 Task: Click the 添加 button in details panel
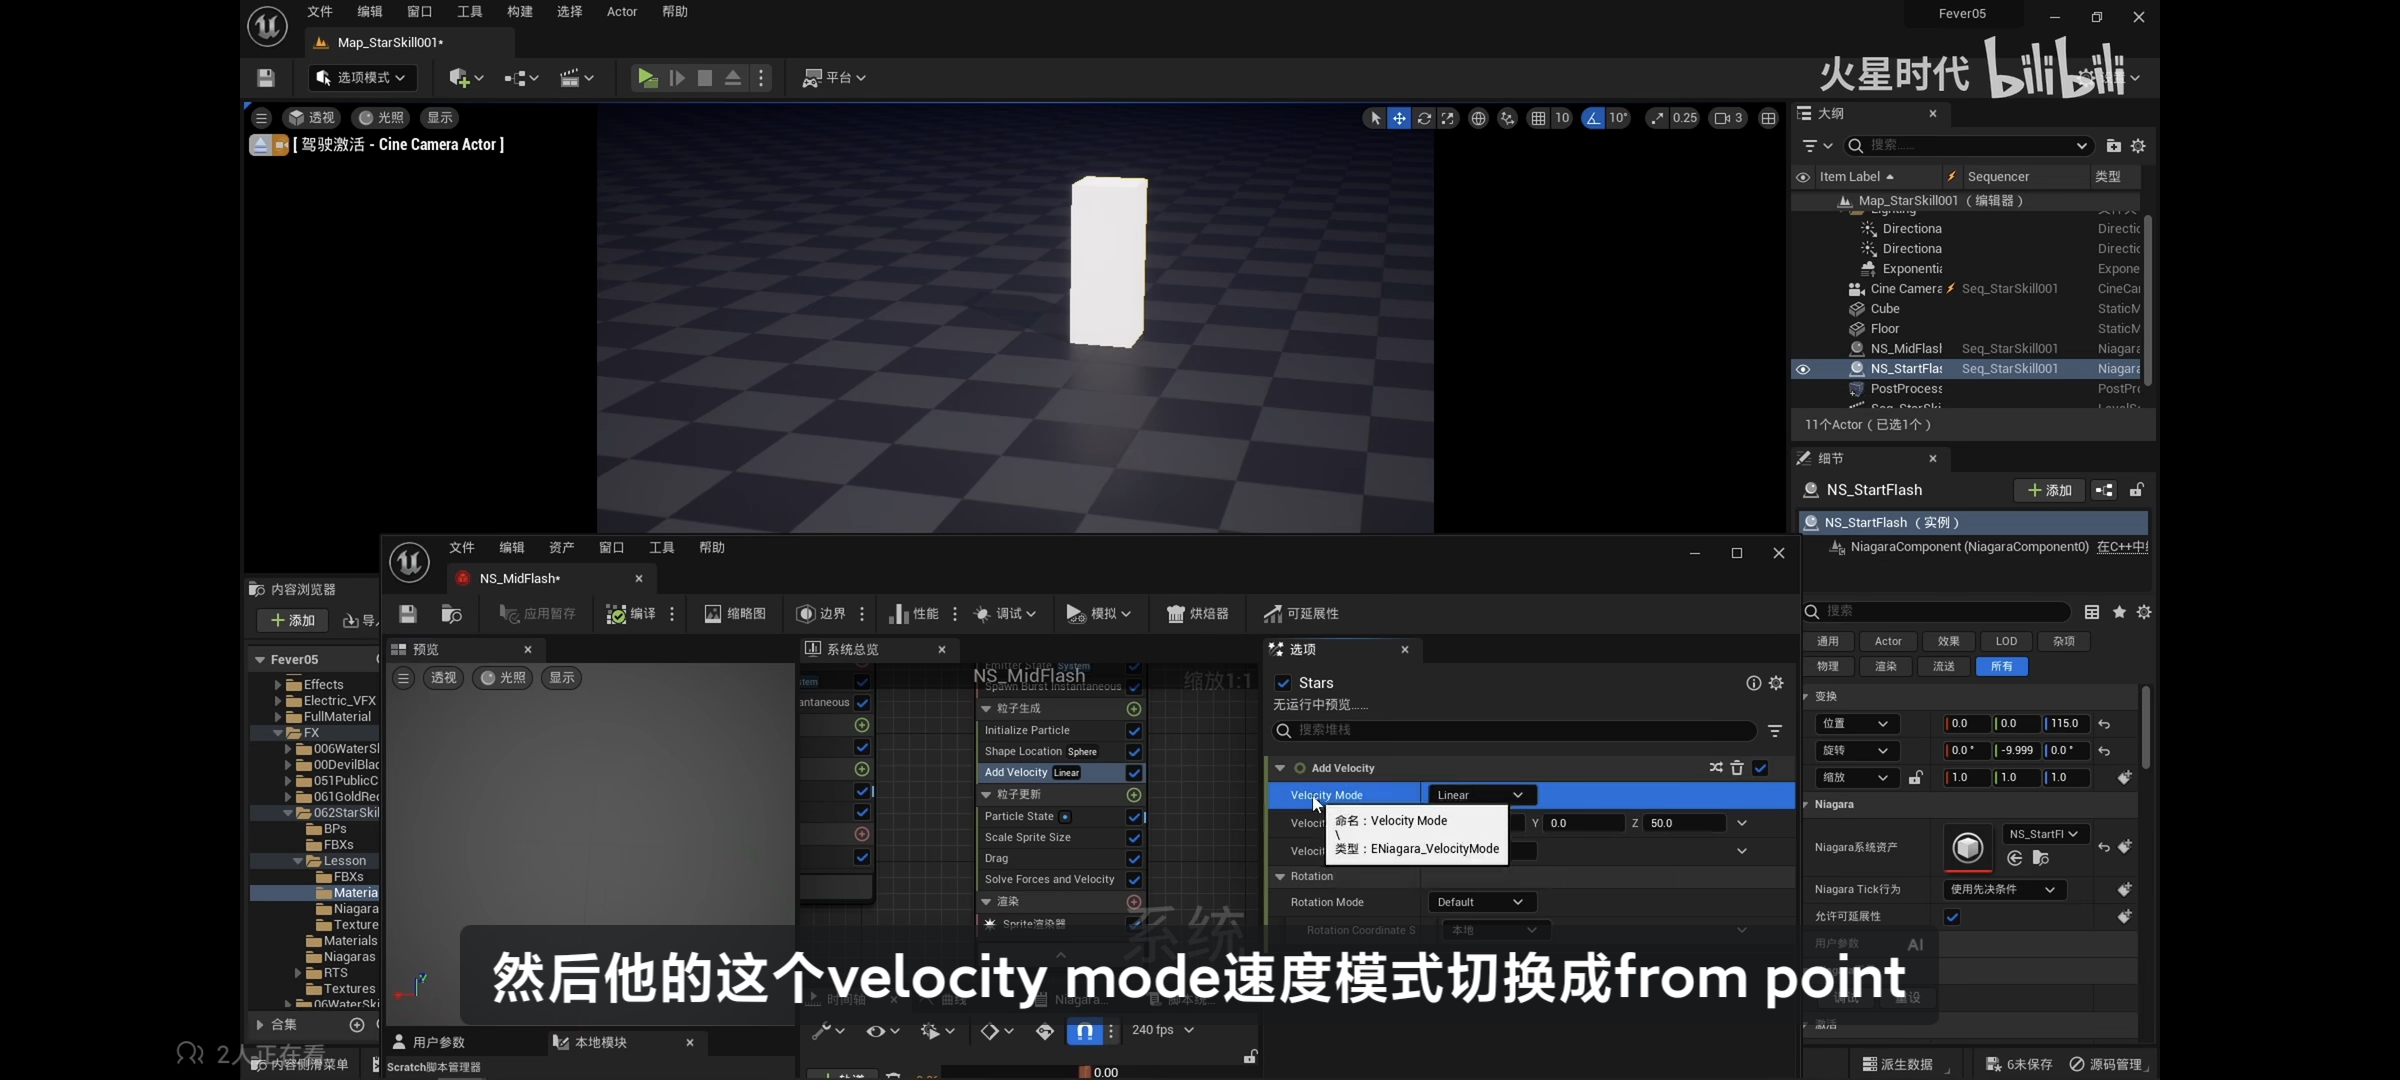2049,490
